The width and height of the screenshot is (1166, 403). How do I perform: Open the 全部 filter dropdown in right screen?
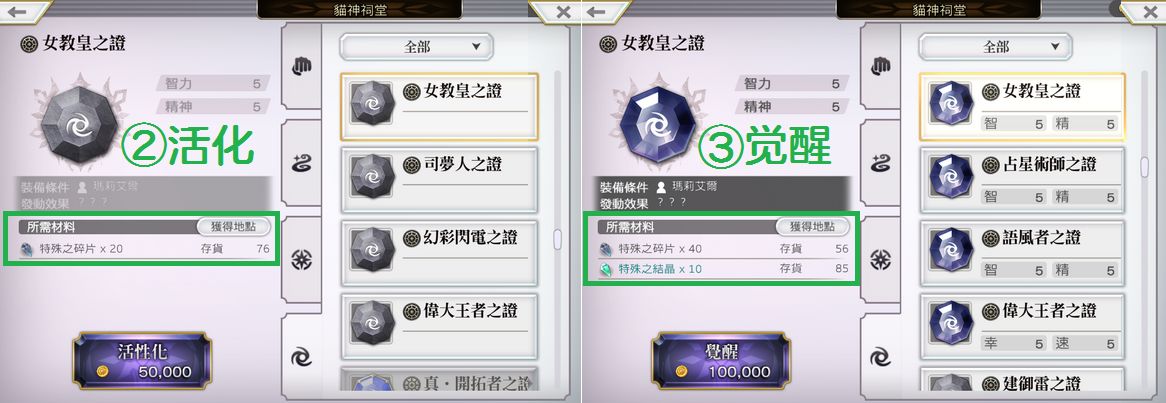(x=996, y=47)
